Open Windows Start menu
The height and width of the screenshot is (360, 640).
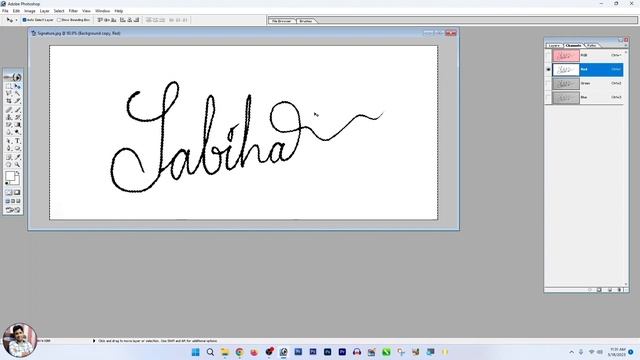[x=196, y=352]
